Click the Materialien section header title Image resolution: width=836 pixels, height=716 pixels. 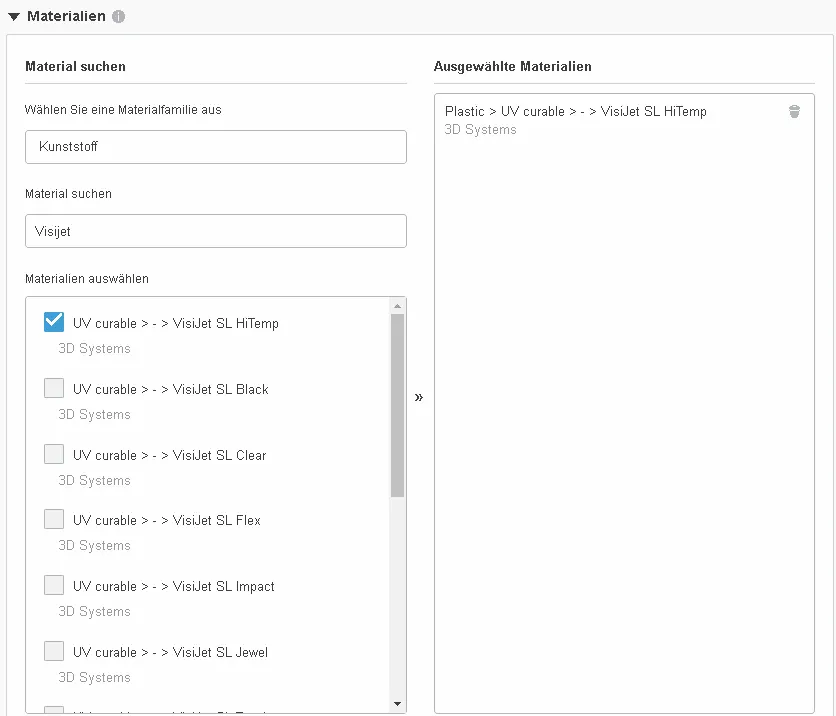[x=66, y=17]
